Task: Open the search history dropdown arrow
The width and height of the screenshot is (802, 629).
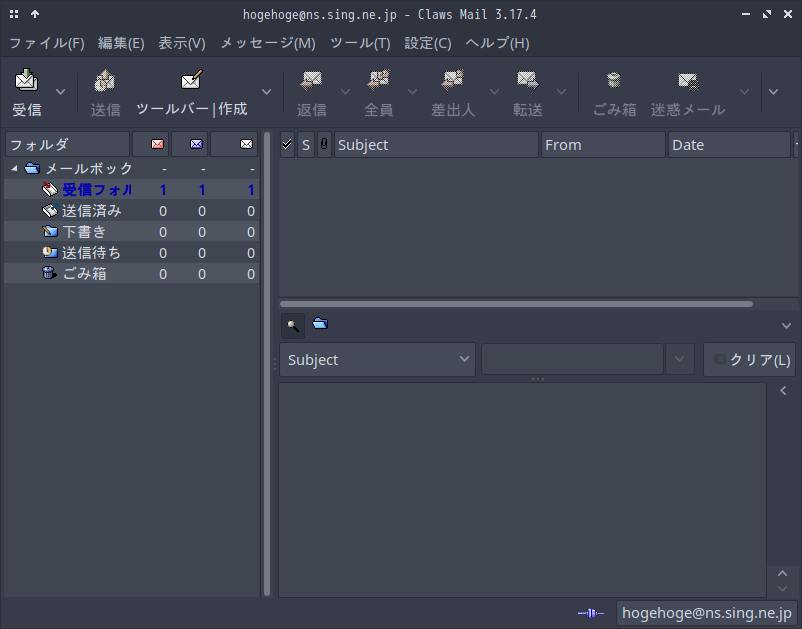Action: click(x=680, y=360)
